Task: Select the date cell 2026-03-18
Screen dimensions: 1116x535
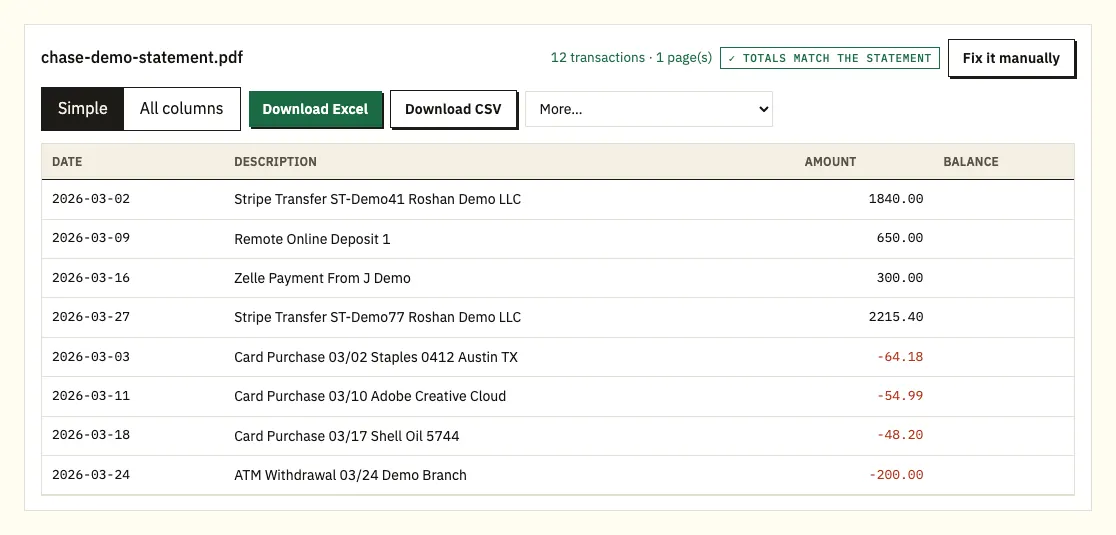Action: (91, 435)
